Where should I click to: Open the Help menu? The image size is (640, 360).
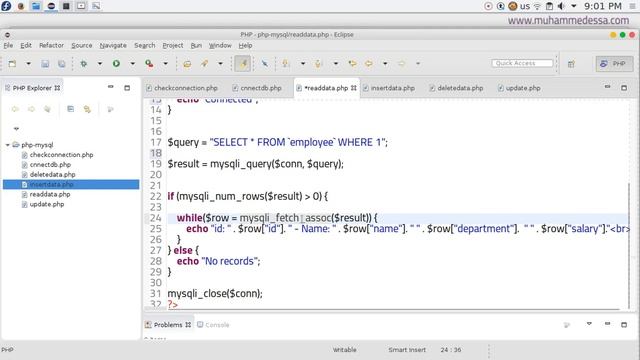245,45
